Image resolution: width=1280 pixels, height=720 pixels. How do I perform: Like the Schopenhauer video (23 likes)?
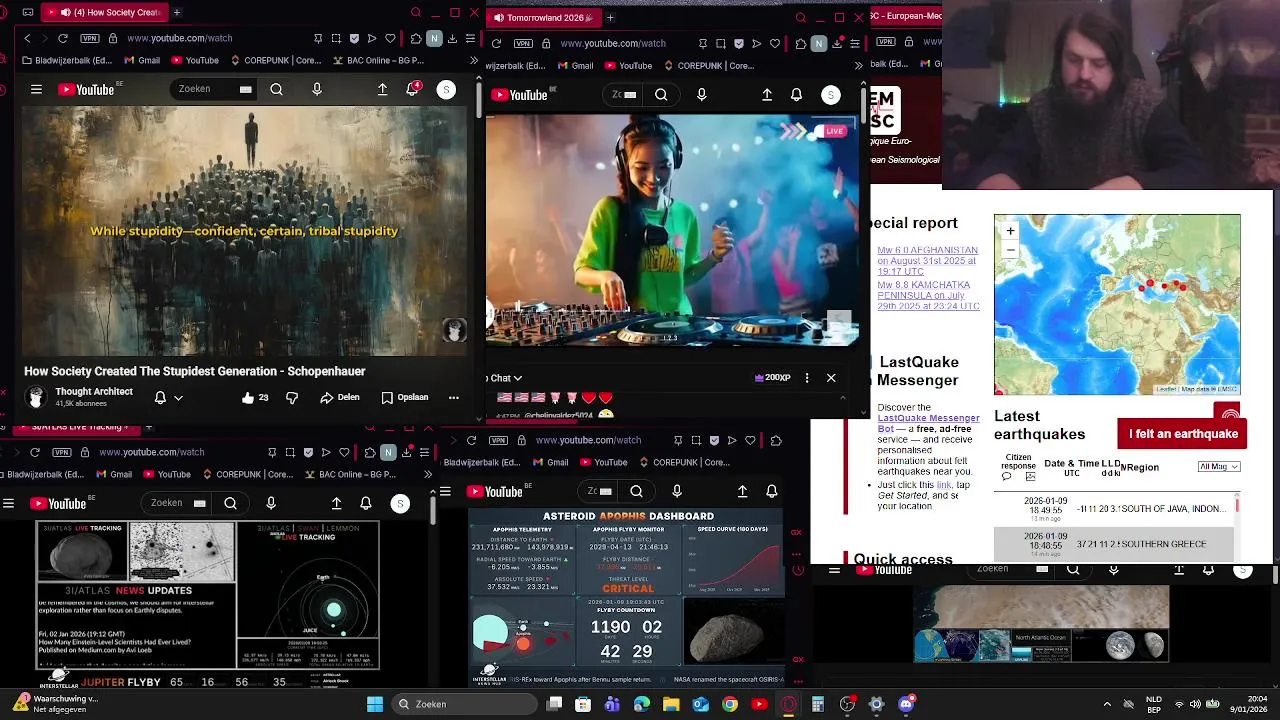tap(255, 397)
